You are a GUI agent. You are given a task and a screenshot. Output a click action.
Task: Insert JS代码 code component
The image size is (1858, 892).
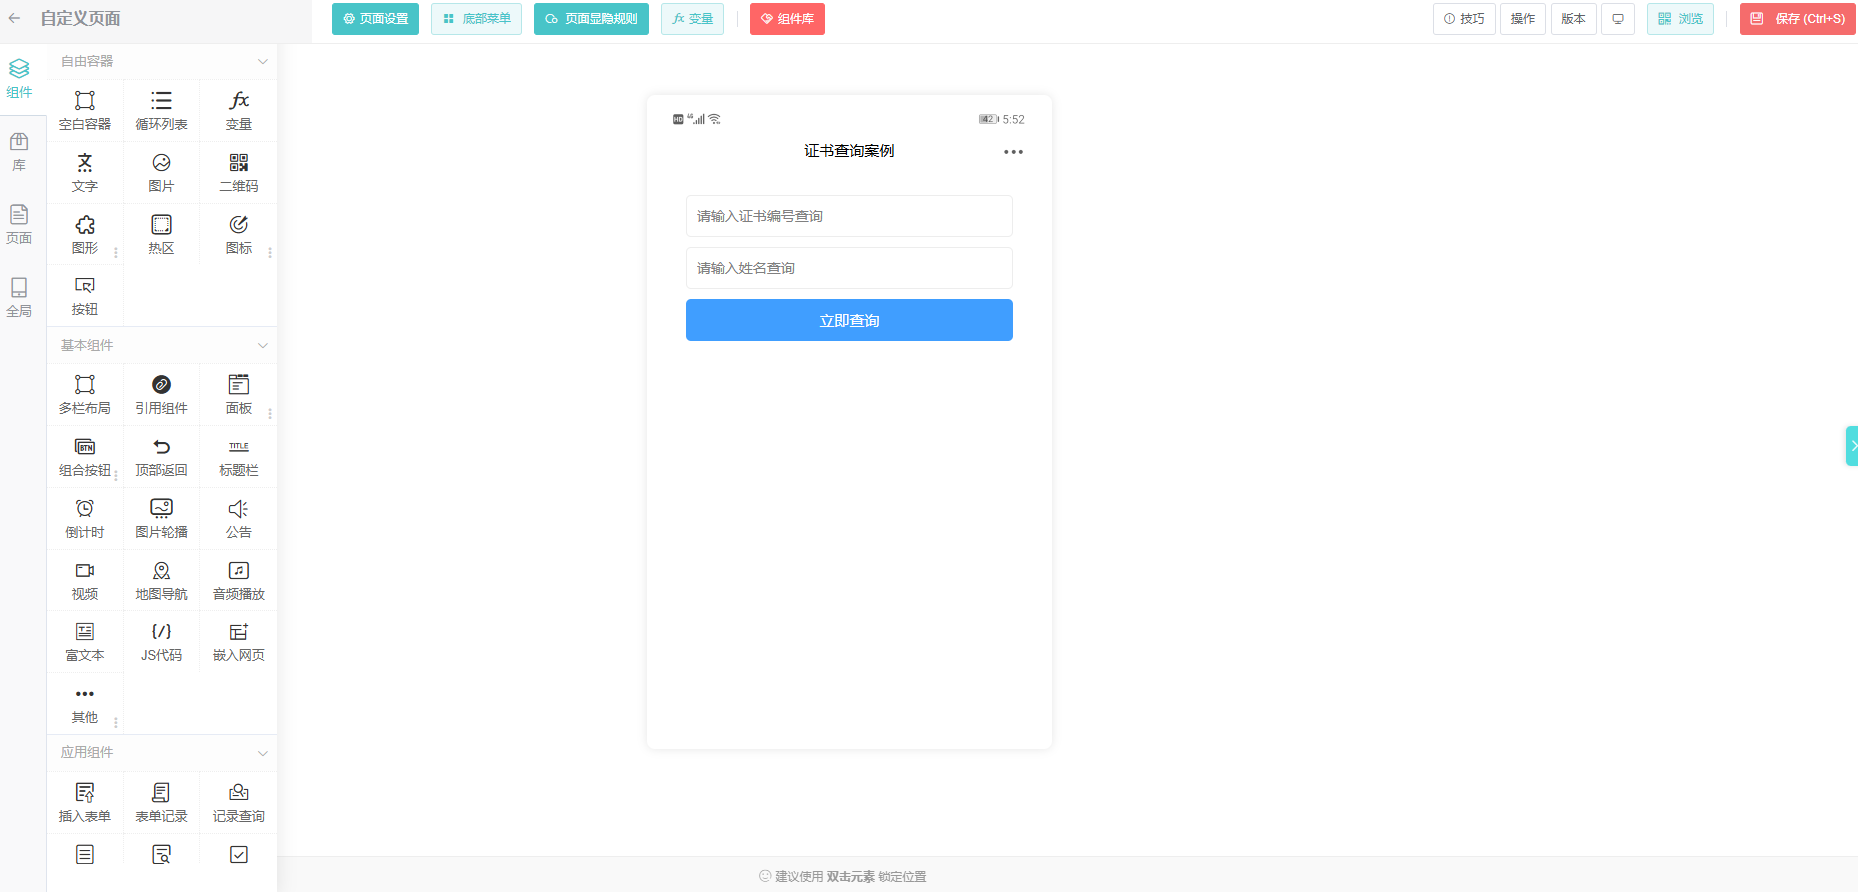tap(161, 642)
